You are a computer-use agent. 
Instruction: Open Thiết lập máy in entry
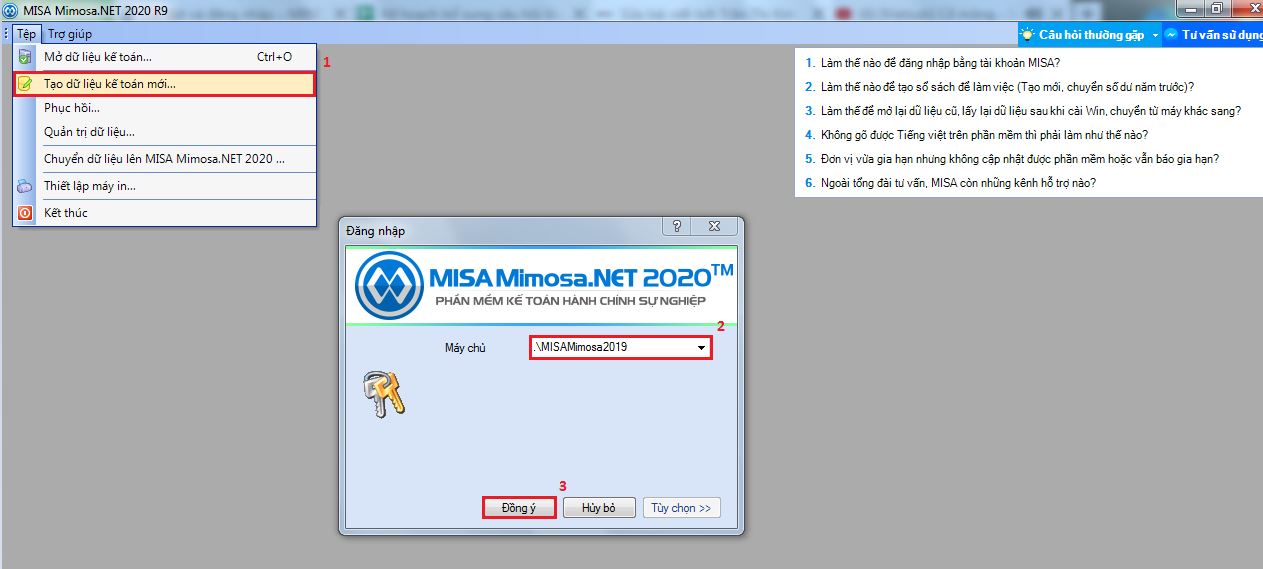click(x=165, y=186)
